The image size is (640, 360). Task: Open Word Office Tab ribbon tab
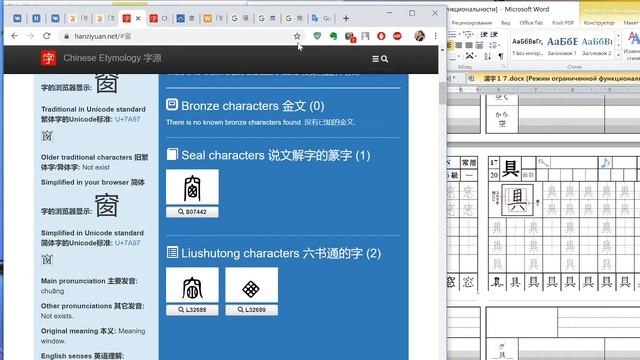click(531, 23)
